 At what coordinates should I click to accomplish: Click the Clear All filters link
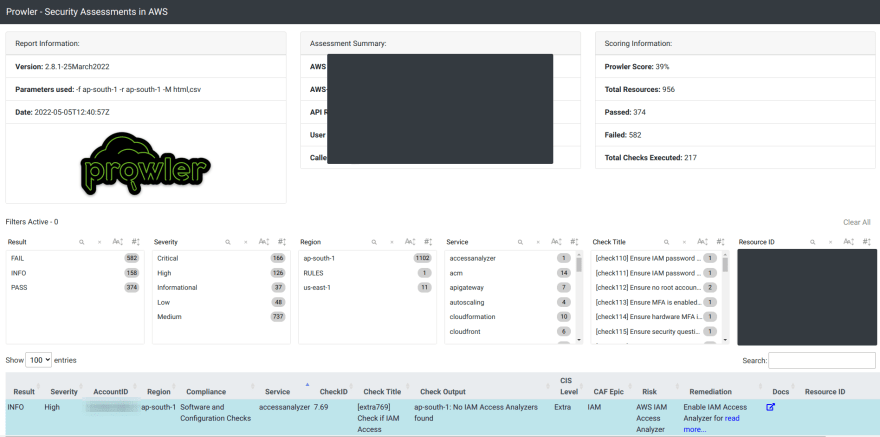coord(856,222)
